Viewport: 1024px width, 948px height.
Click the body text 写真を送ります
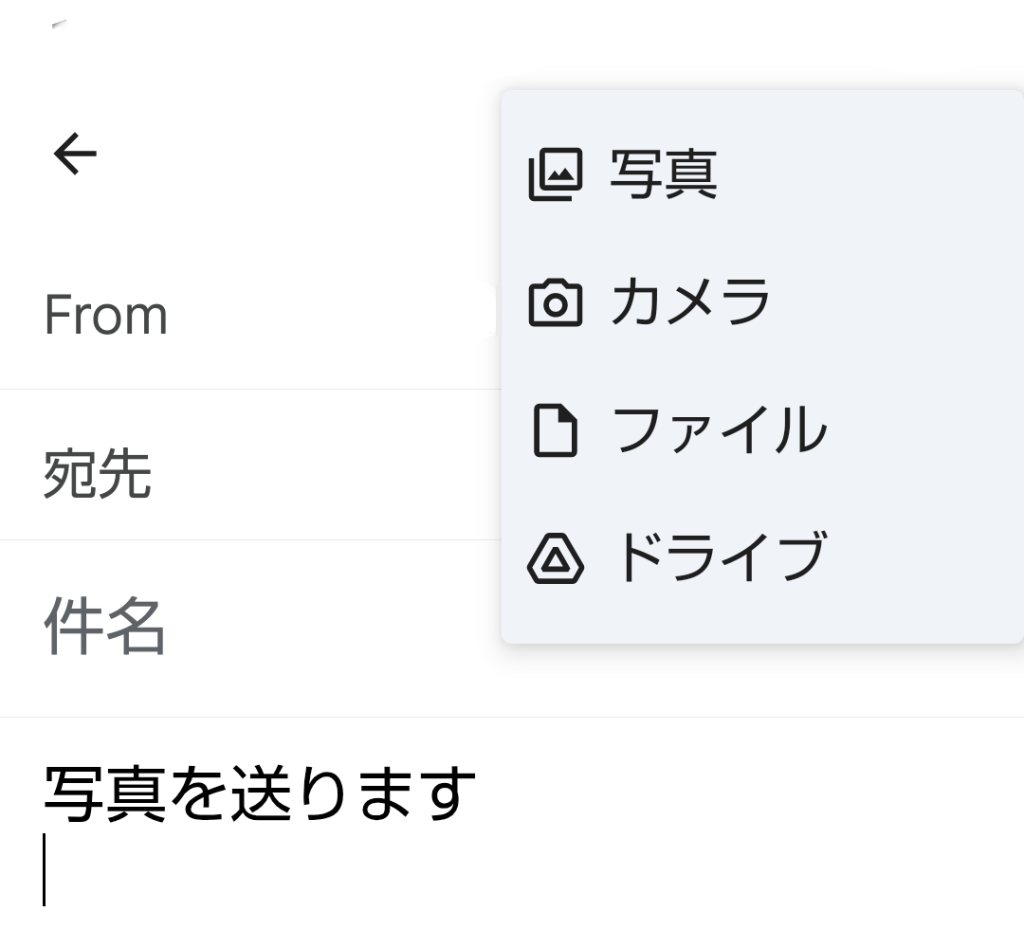click(258, 793)
